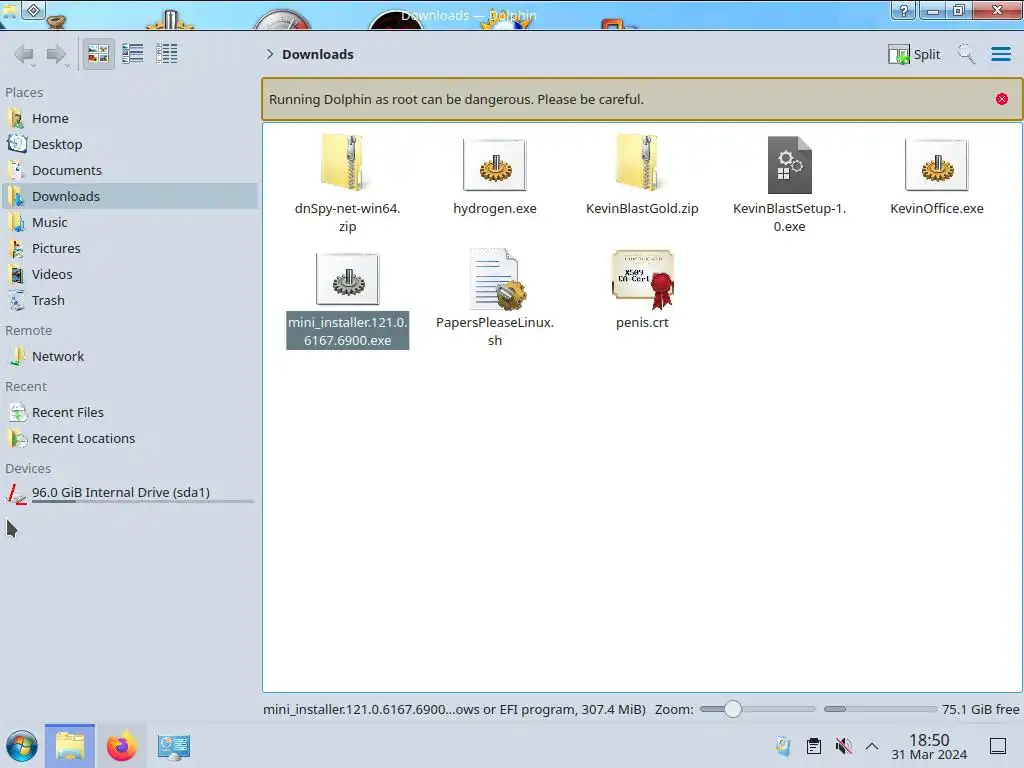Click the status bar file info text
Image resolution: width=1024 pixels, height=768 pixels.
(454, 709)
